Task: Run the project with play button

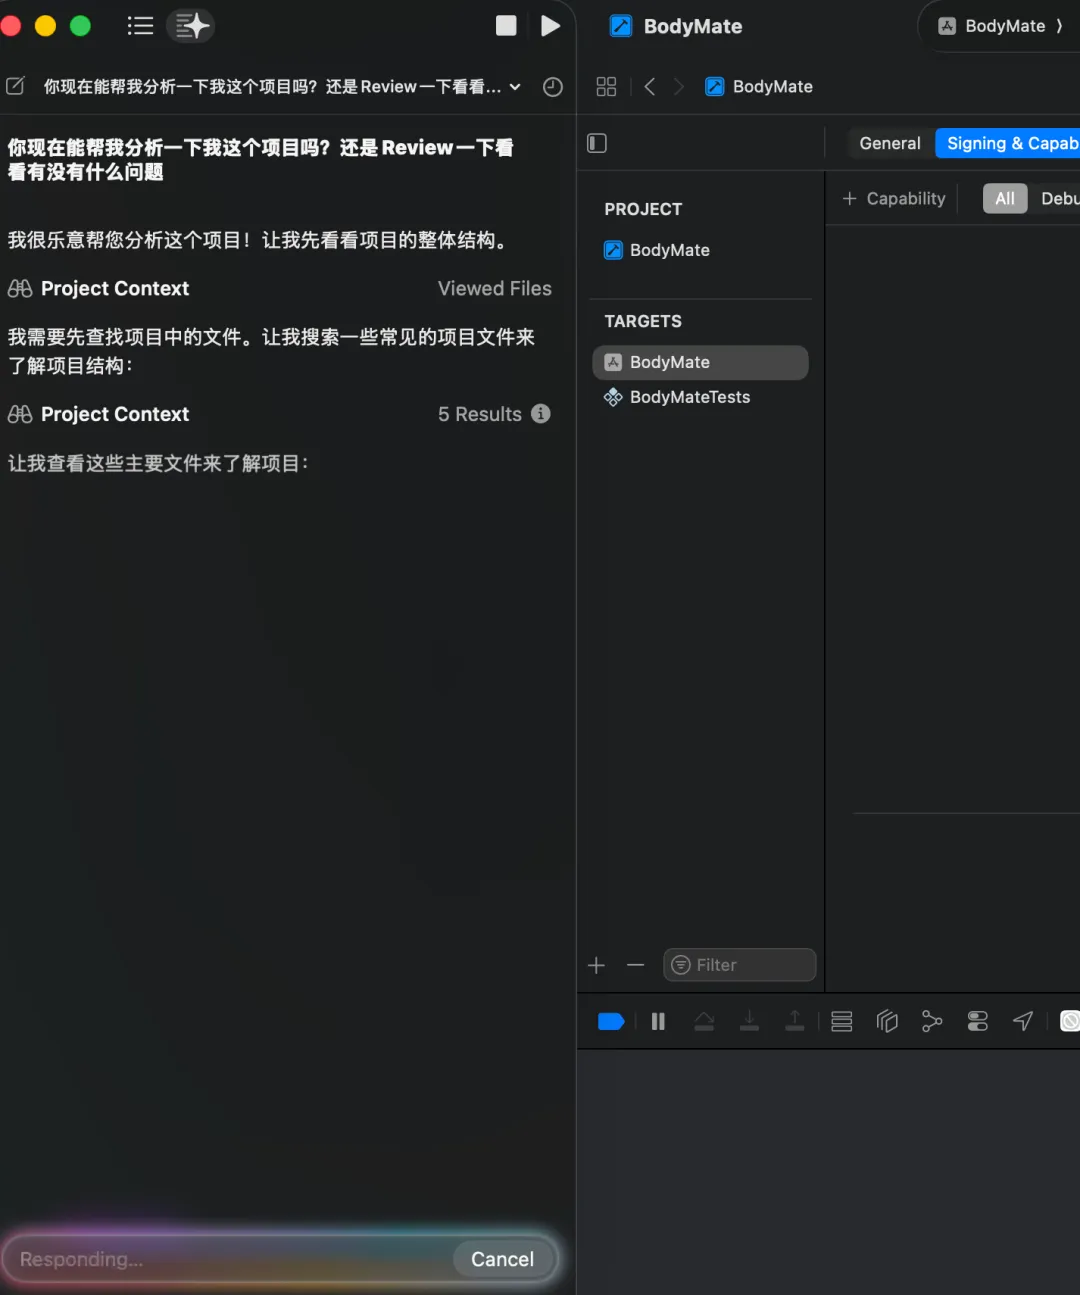Action: pyautogui.click(x=550, y=26)
